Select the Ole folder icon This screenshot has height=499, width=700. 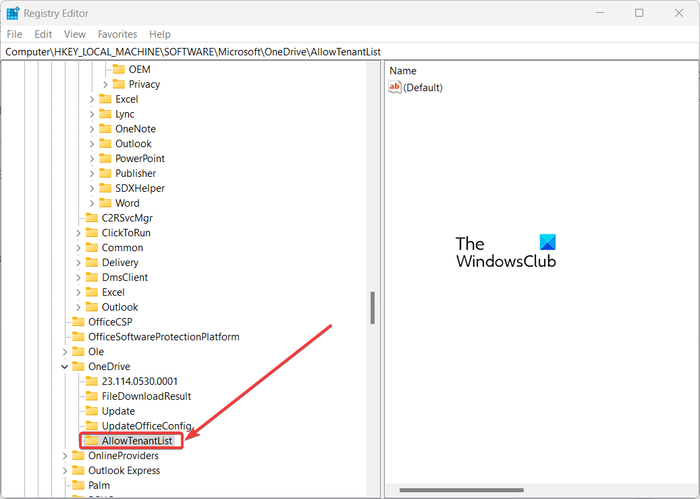pos(79,351)
